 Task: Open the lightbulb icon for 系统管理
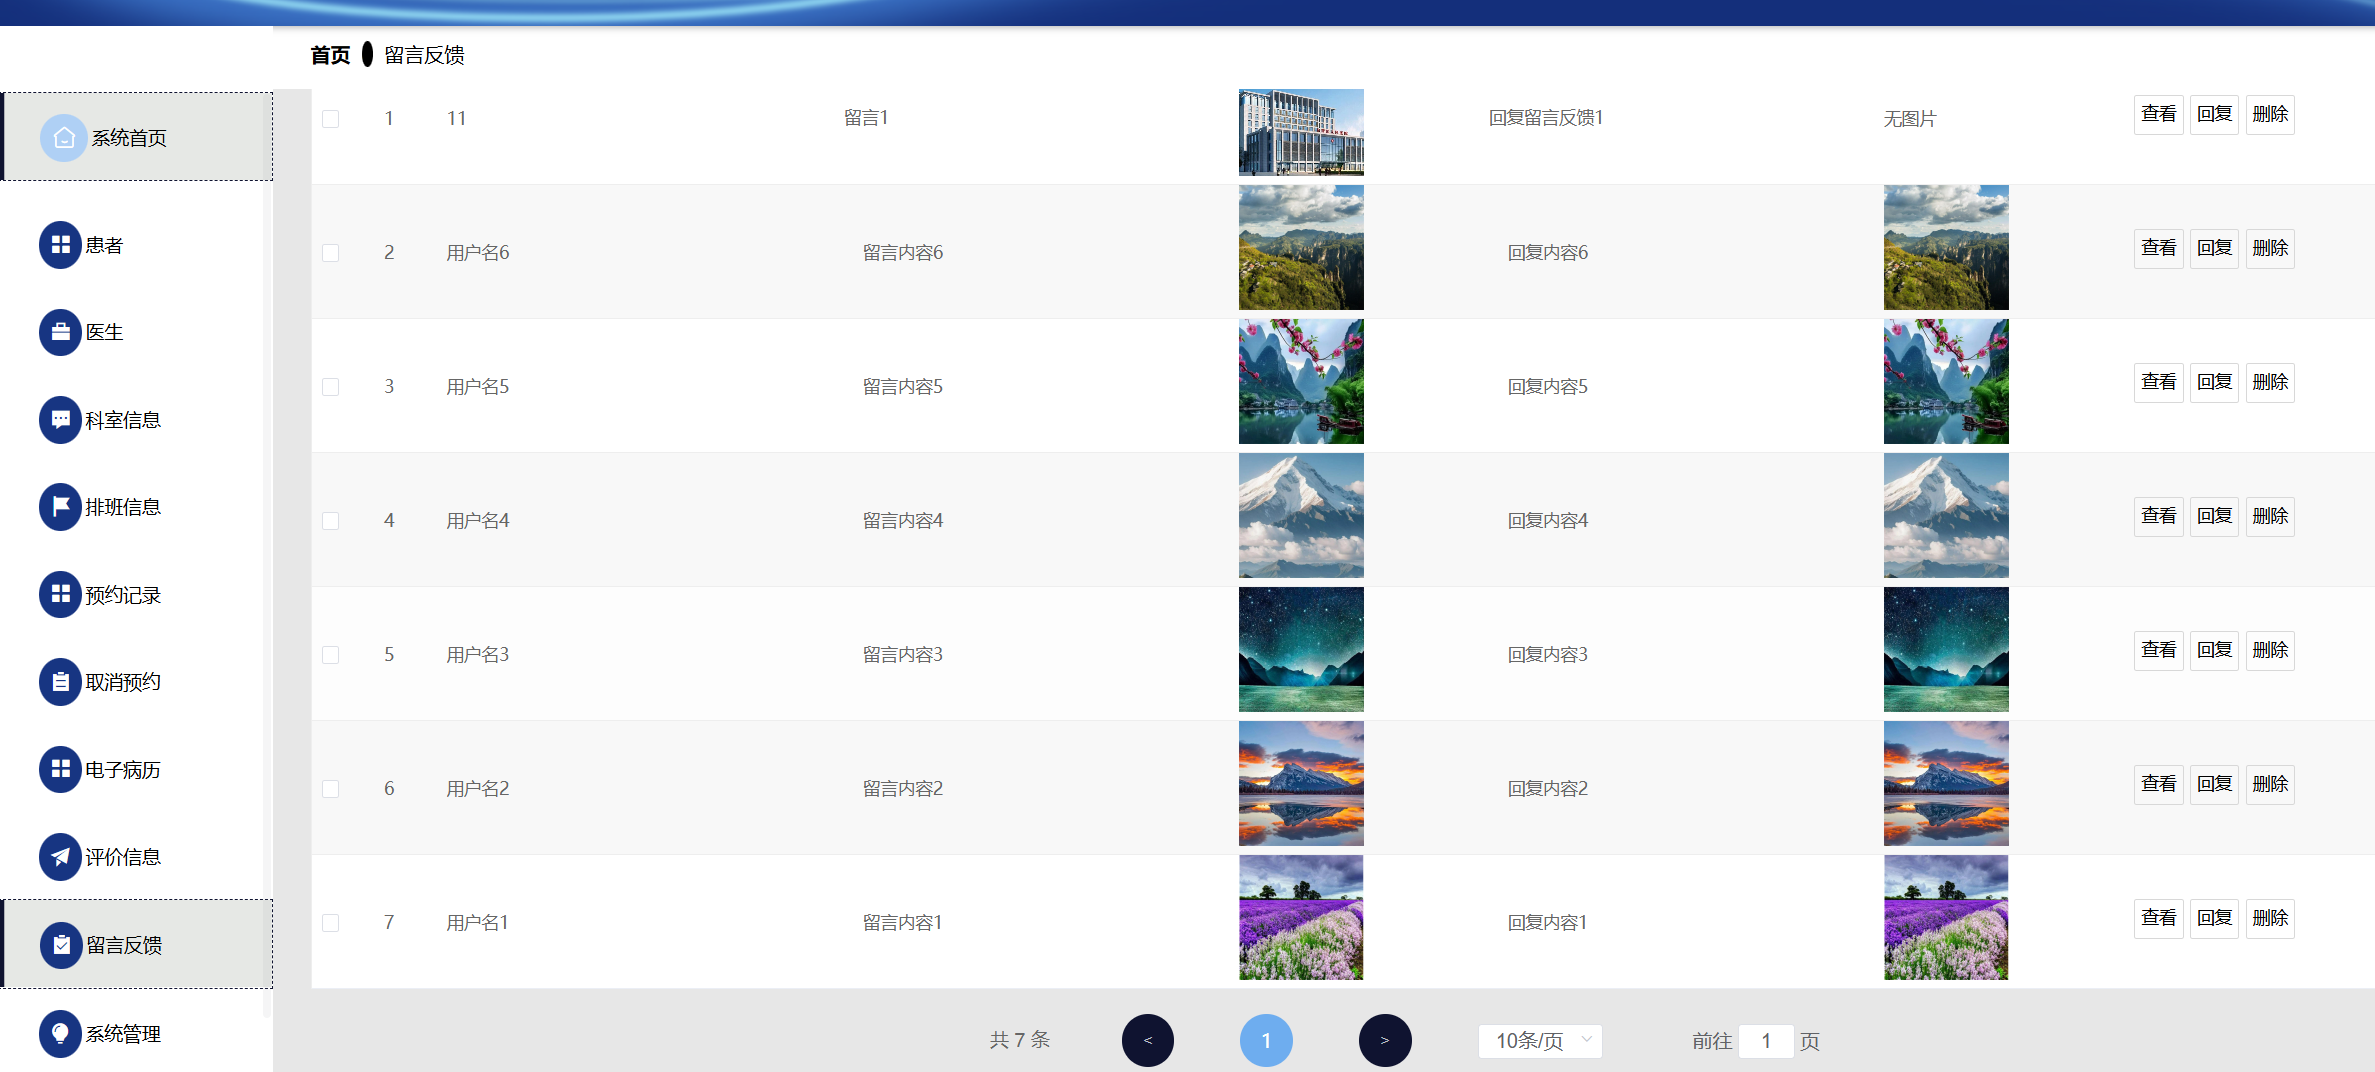click(60, 1033)
